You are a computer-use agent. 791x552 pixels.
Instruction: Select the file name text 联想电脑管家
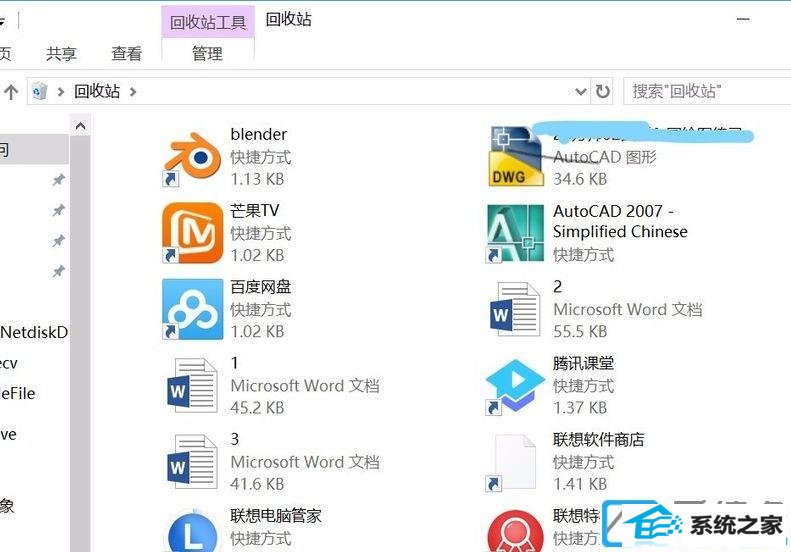tap(275, 515)
